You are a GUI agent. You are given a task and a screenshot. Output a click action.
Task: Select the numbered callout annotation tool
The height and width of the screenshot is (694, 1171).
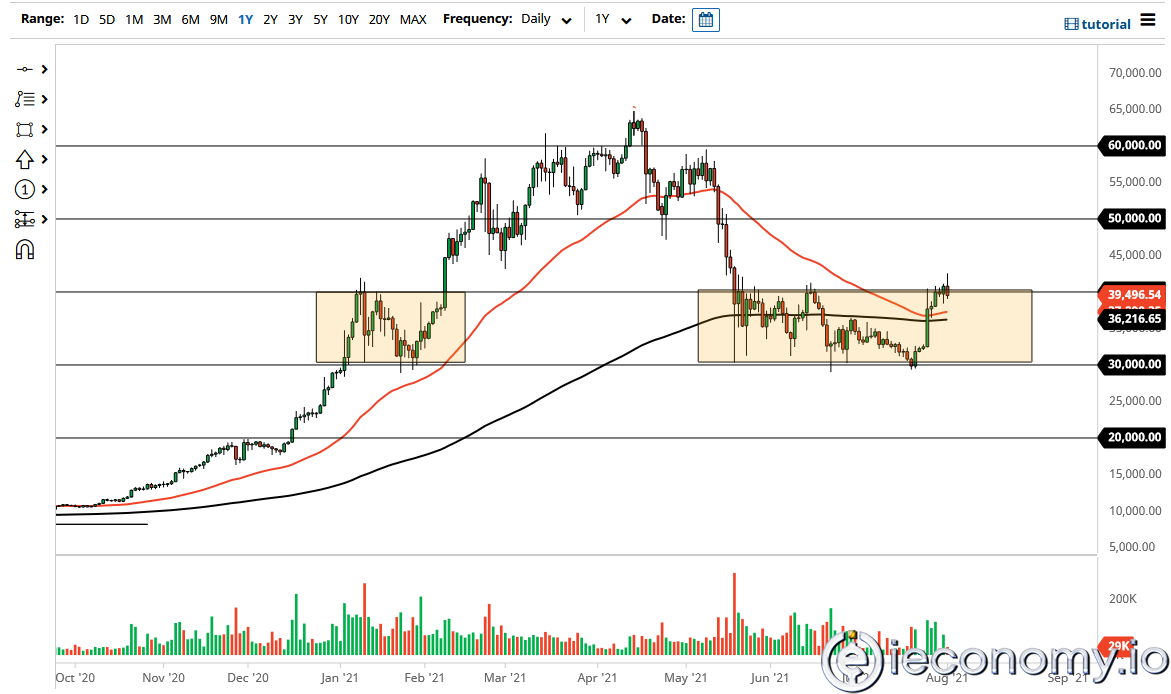(25, 189)
